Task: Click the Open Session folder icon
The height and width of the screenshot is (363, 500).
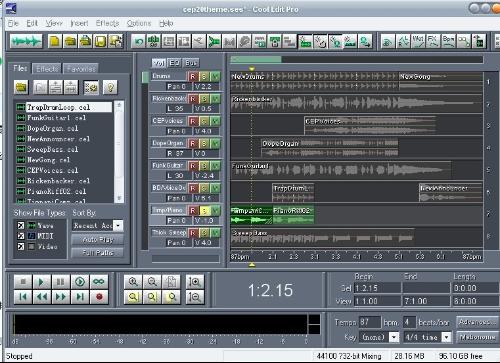Action: tap(70, 41)
